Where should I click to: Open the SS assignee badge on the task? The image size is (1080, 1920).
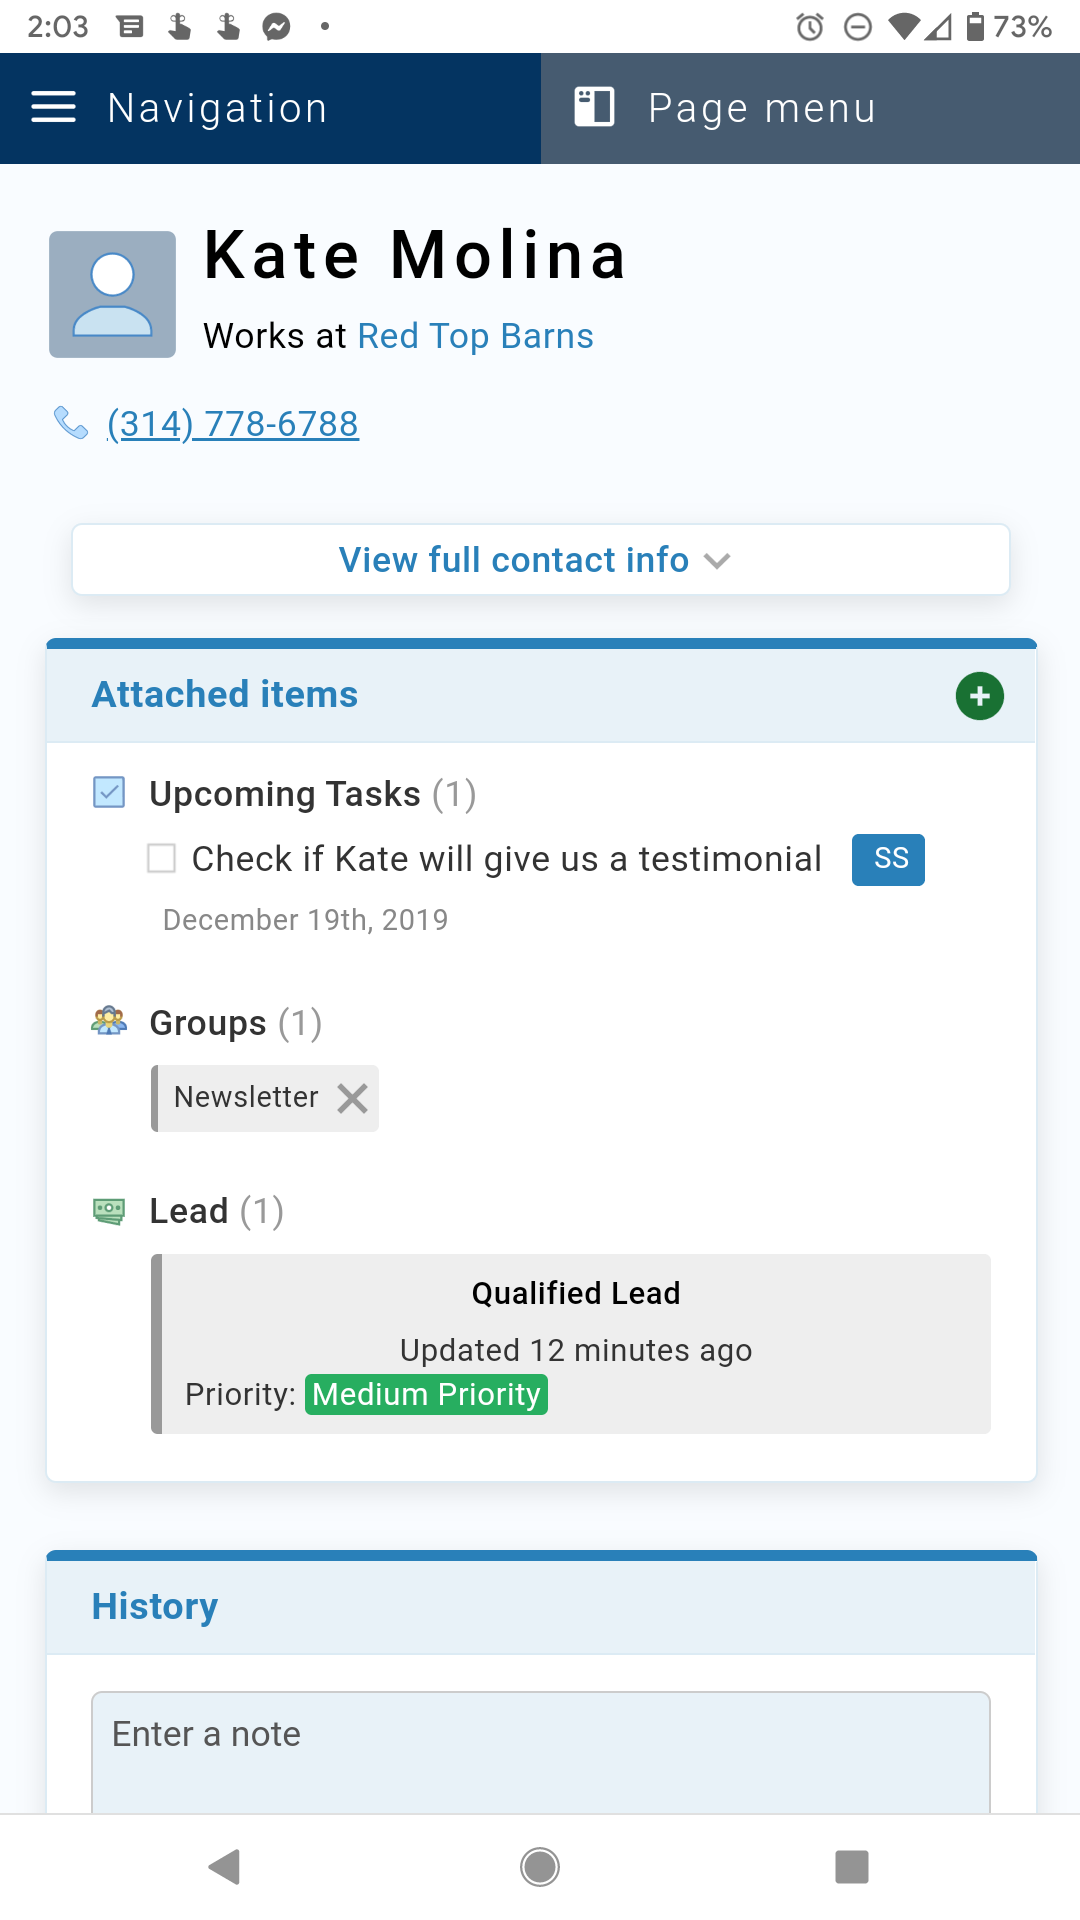tap(888, 859)
